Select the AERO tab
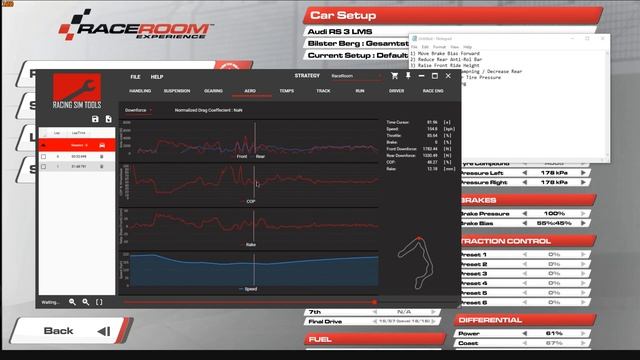This screenshot has height=360, width=640. tap(250, 91)
